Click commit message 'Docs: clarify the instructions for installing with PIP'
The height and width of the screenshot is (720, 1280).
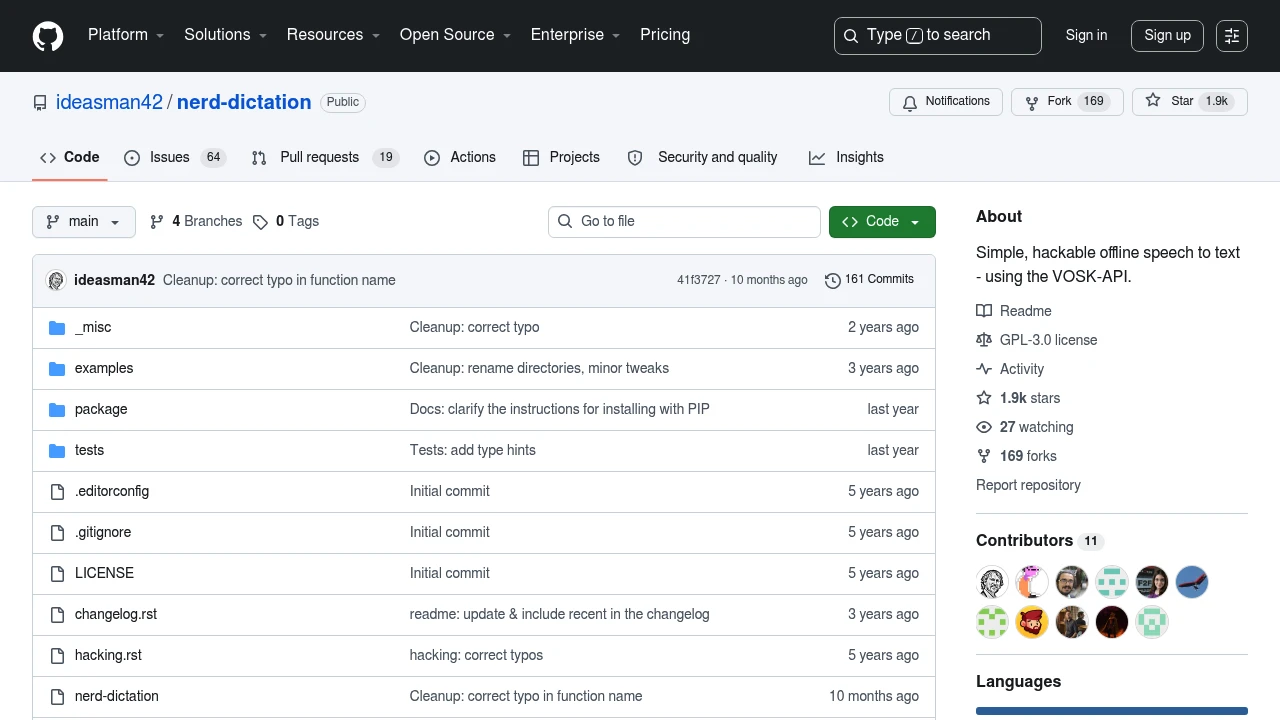pyautogui.click(x=560, y=409)
